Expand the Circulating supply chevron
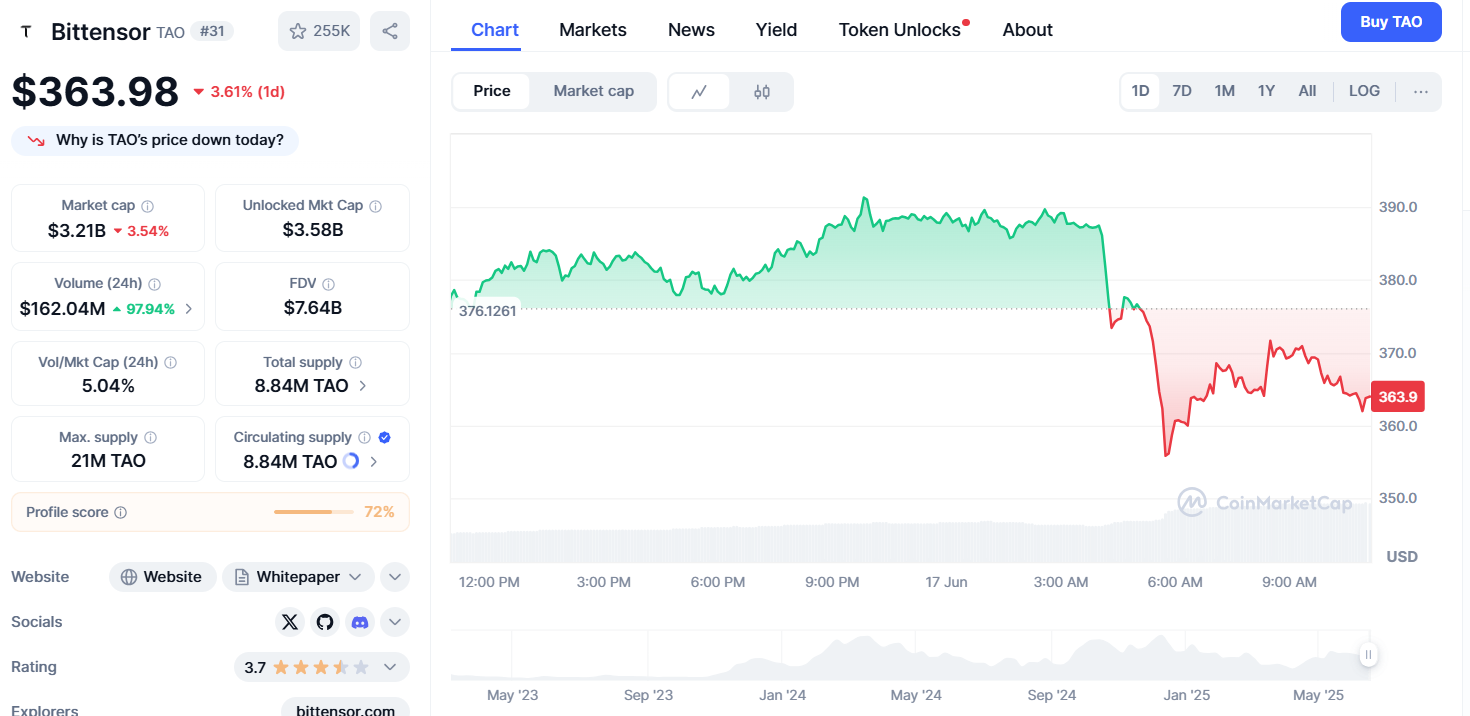Screen dimensions: 1470x716 click(x=374, y=462)
